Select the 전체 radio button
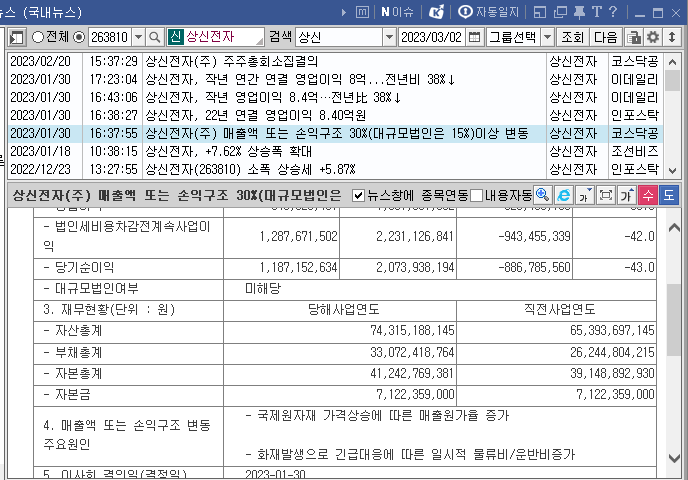Viewport: 688px width, 480px height. 38,37
